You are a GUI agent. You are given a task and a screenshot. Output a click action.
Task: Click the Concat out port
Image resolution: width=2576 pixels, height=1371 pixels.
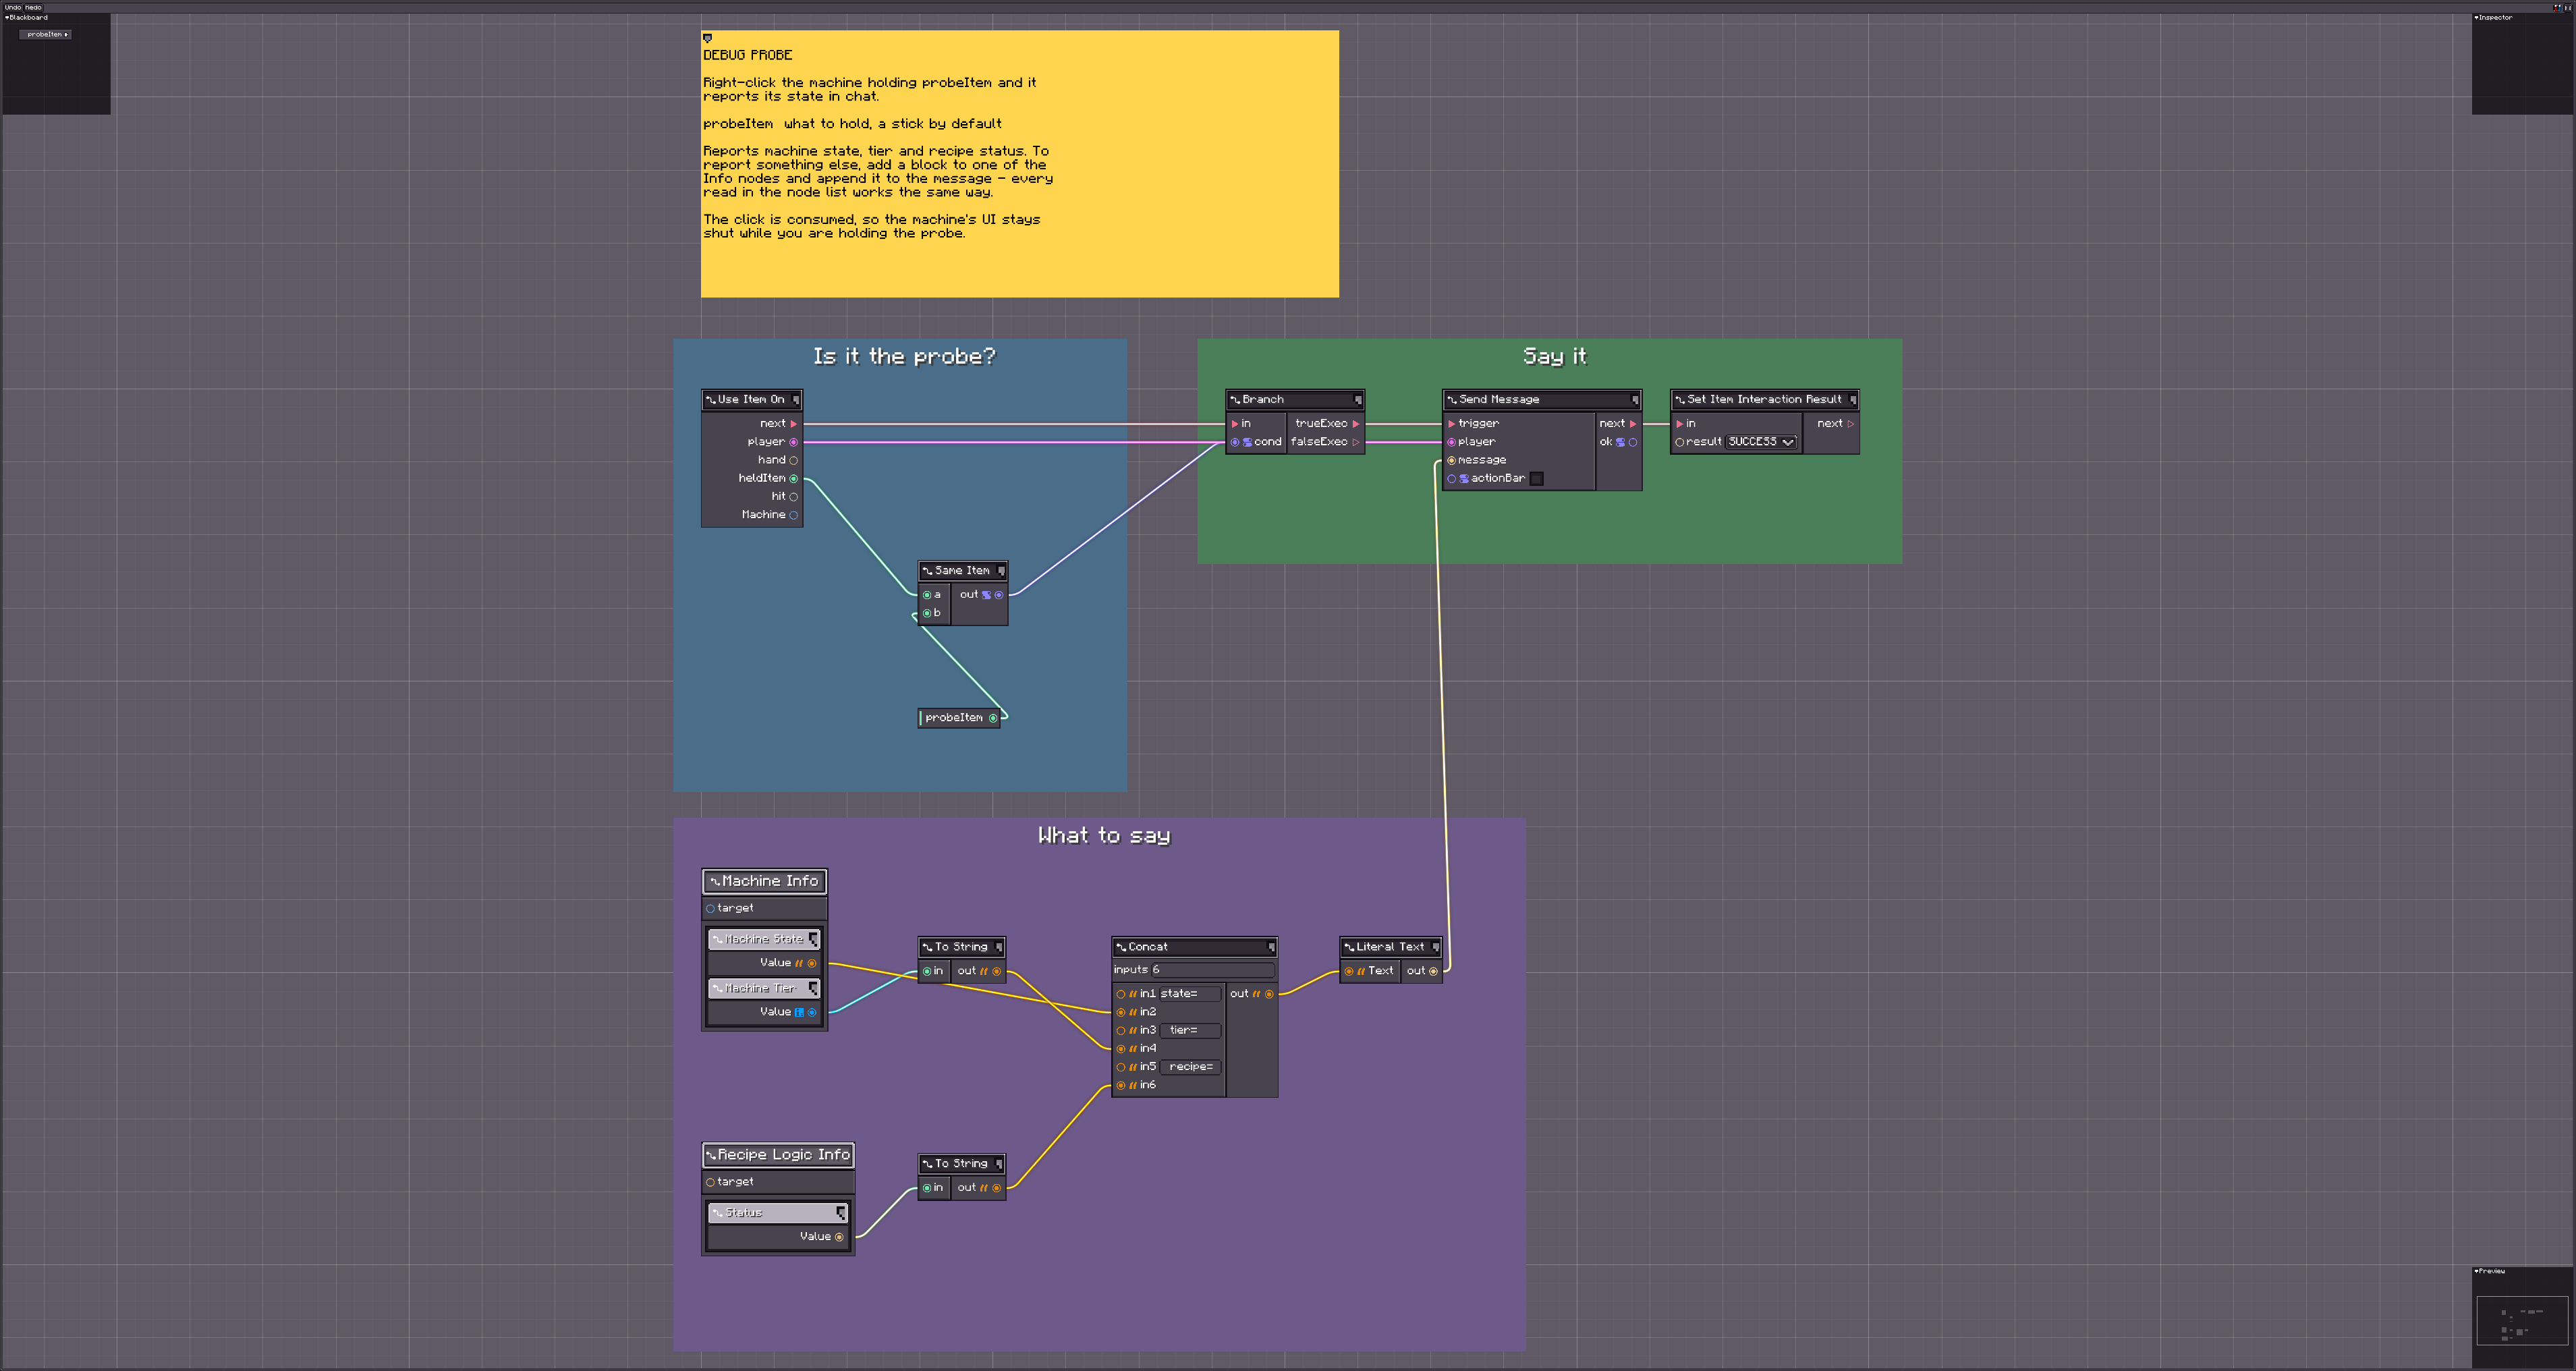[x=1270, y=994]
